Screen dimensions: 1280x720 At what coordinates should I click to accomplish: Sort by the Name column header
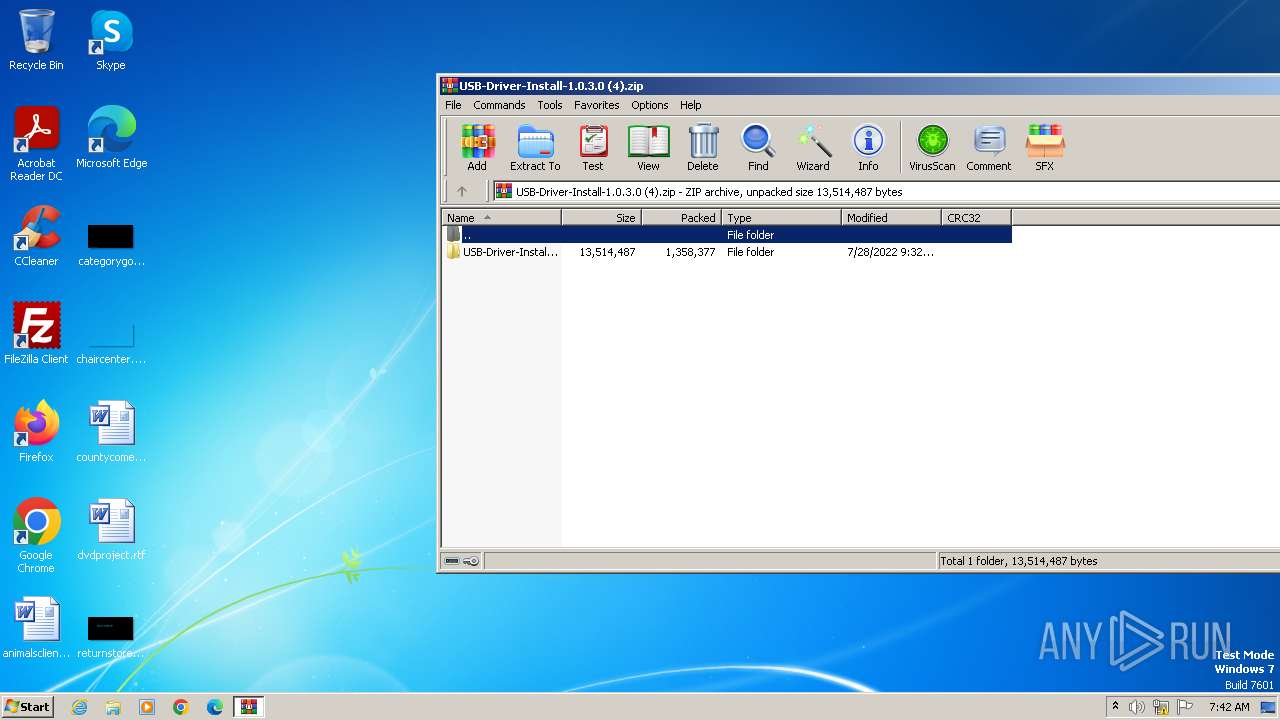502,217
